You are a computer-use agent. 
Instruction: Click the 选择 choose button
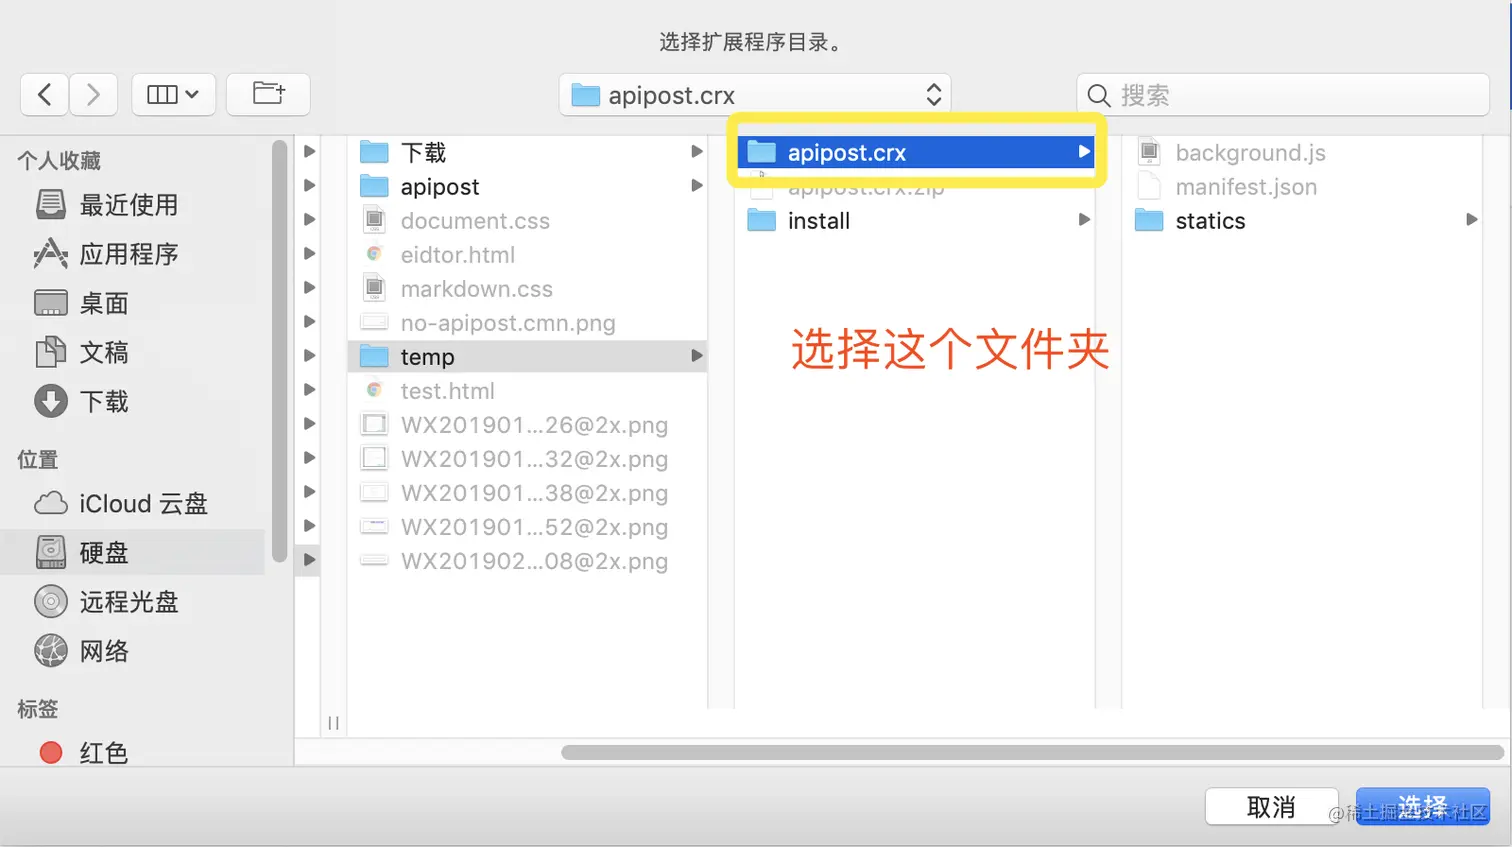tap(1422, 806)
